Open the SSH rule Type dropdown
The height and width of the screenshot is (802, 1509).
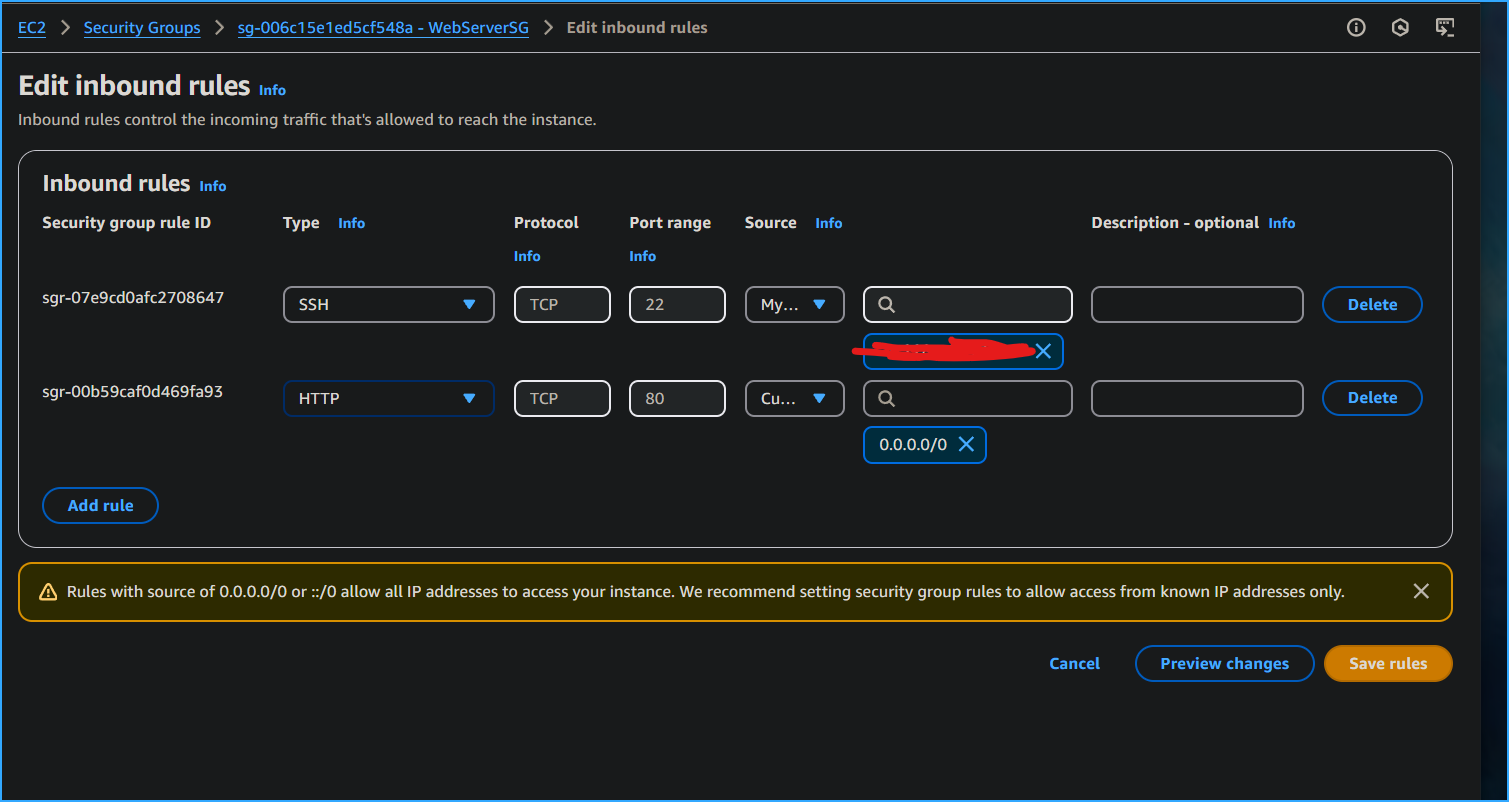[x=388, y=304]
